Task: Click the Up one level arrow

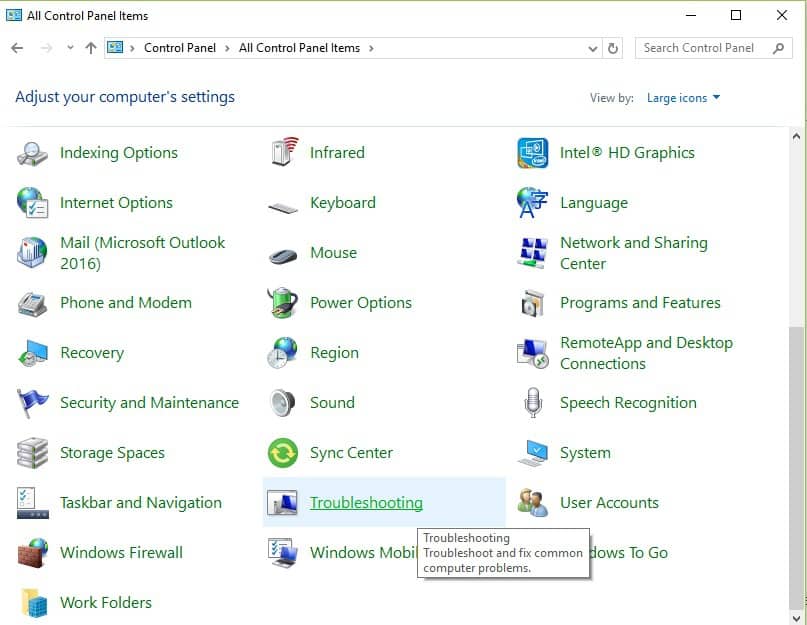Action: pos(91,48)
